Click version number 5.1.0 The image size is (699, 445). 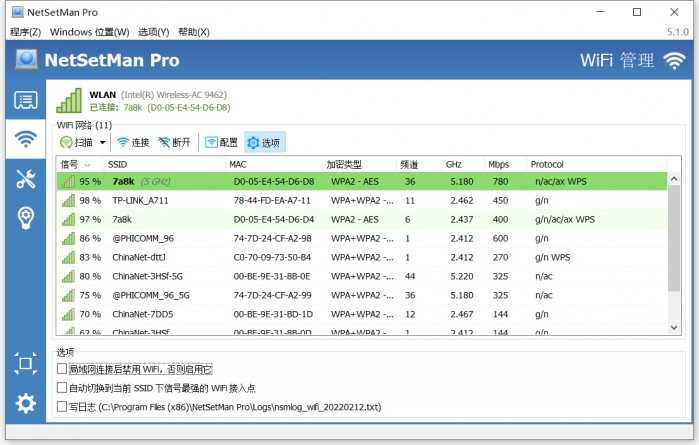[x=678, y=32]
